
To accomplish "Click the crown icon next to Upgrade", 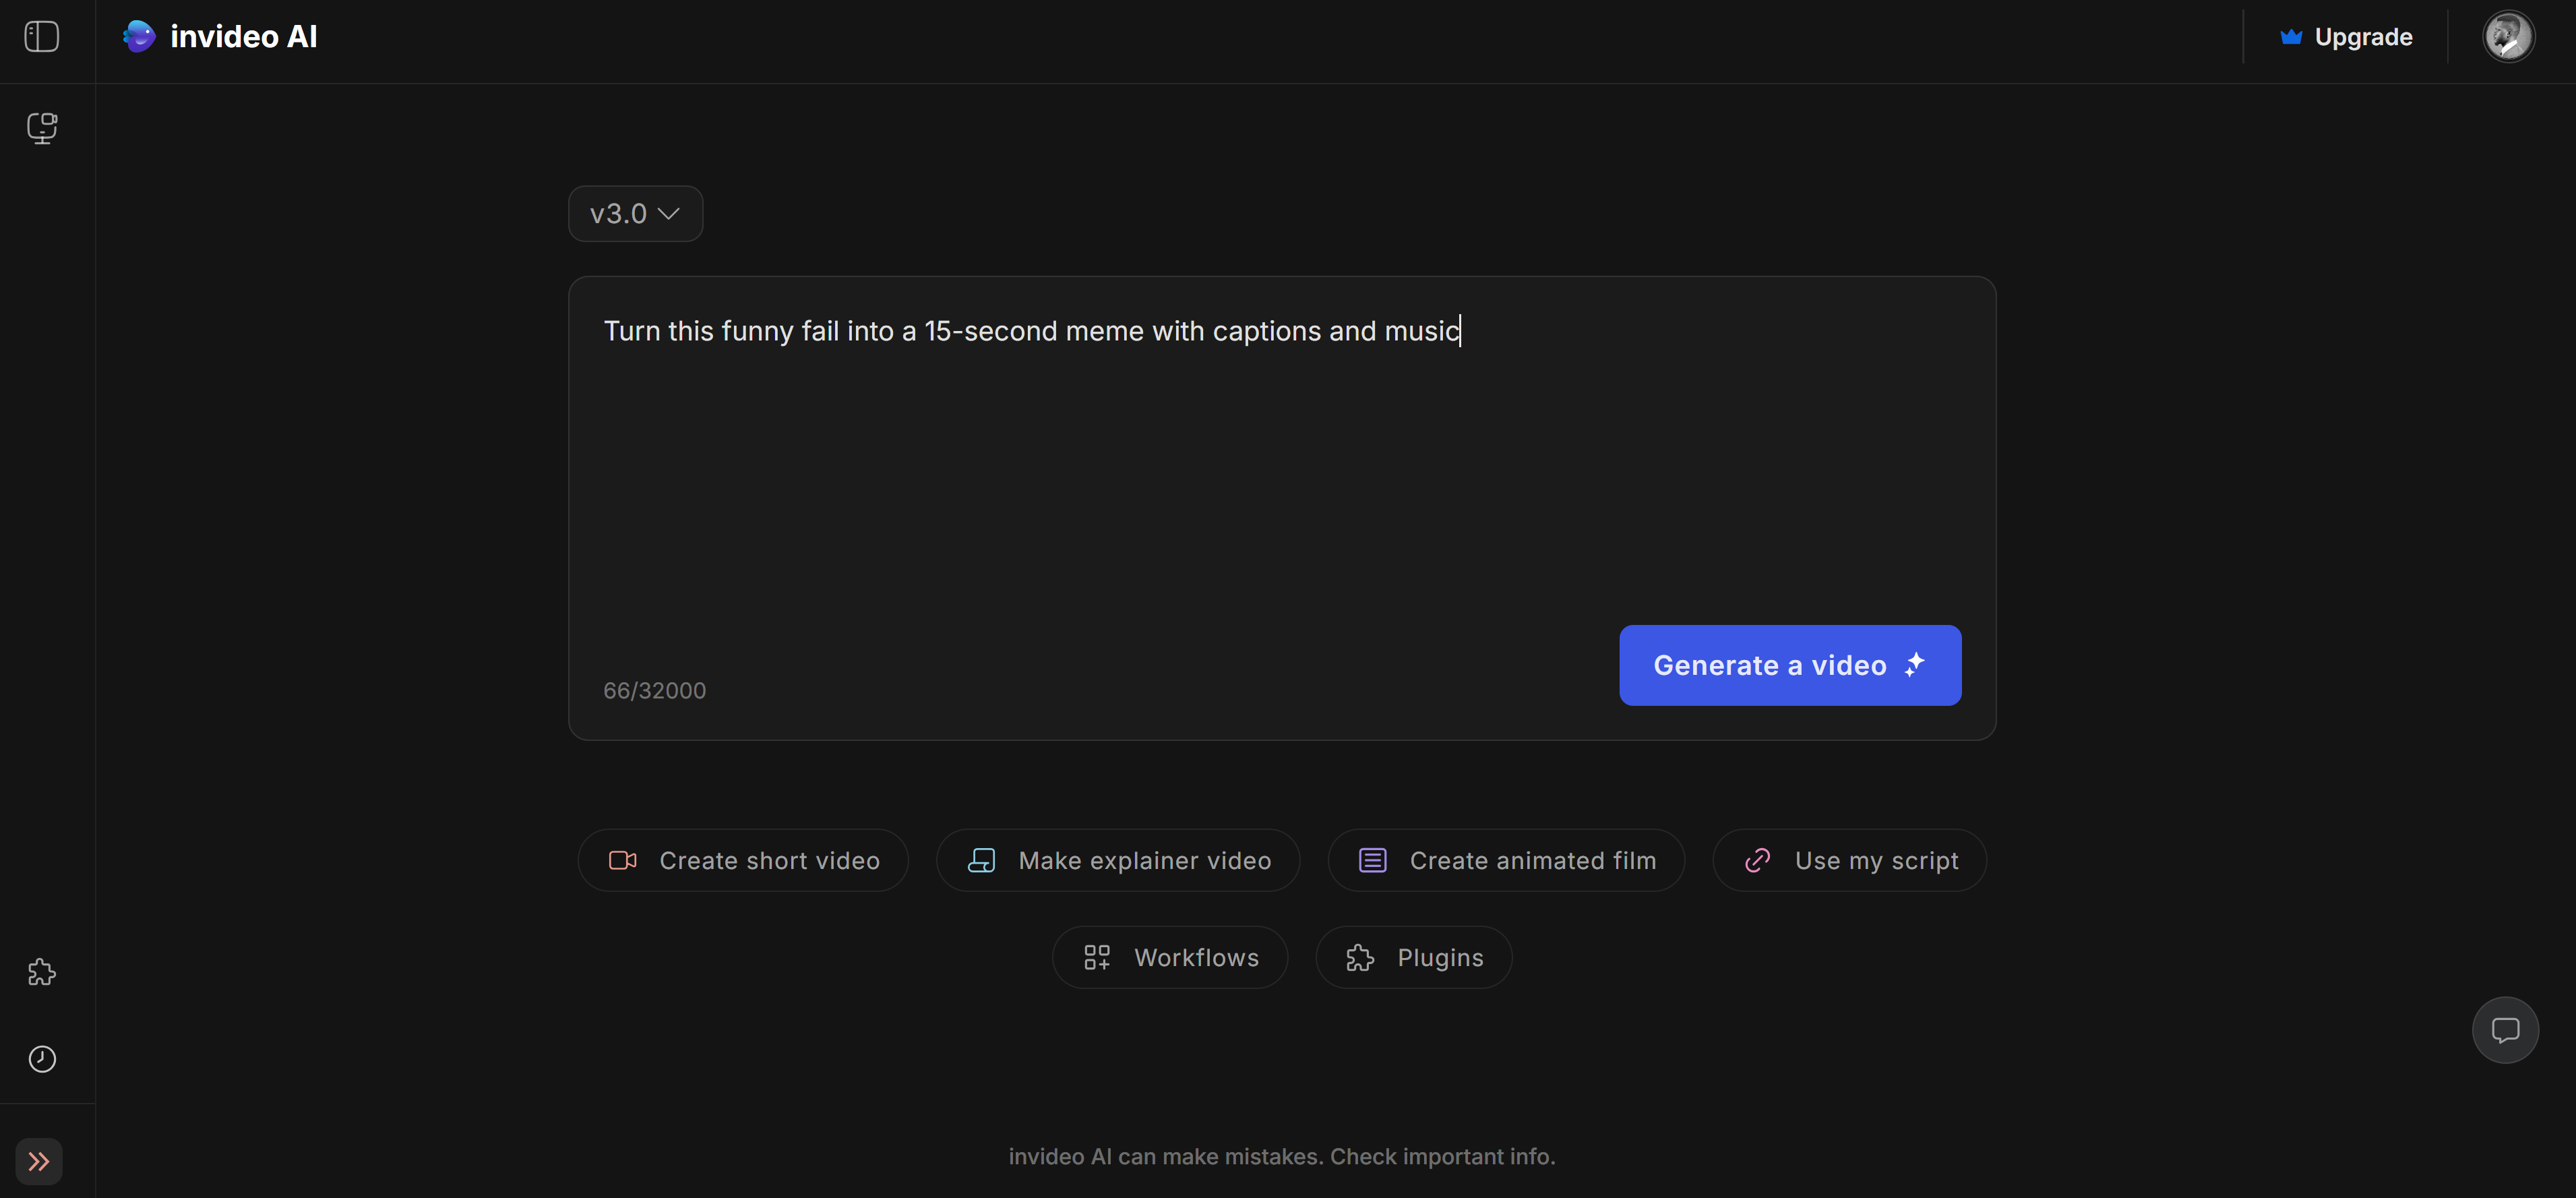I will point(2291,36).
